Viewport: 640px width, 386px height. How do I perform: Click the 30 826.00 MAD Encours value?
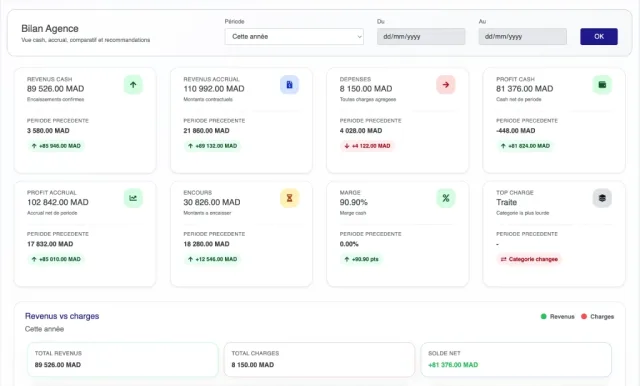click(x=212, y=202)
